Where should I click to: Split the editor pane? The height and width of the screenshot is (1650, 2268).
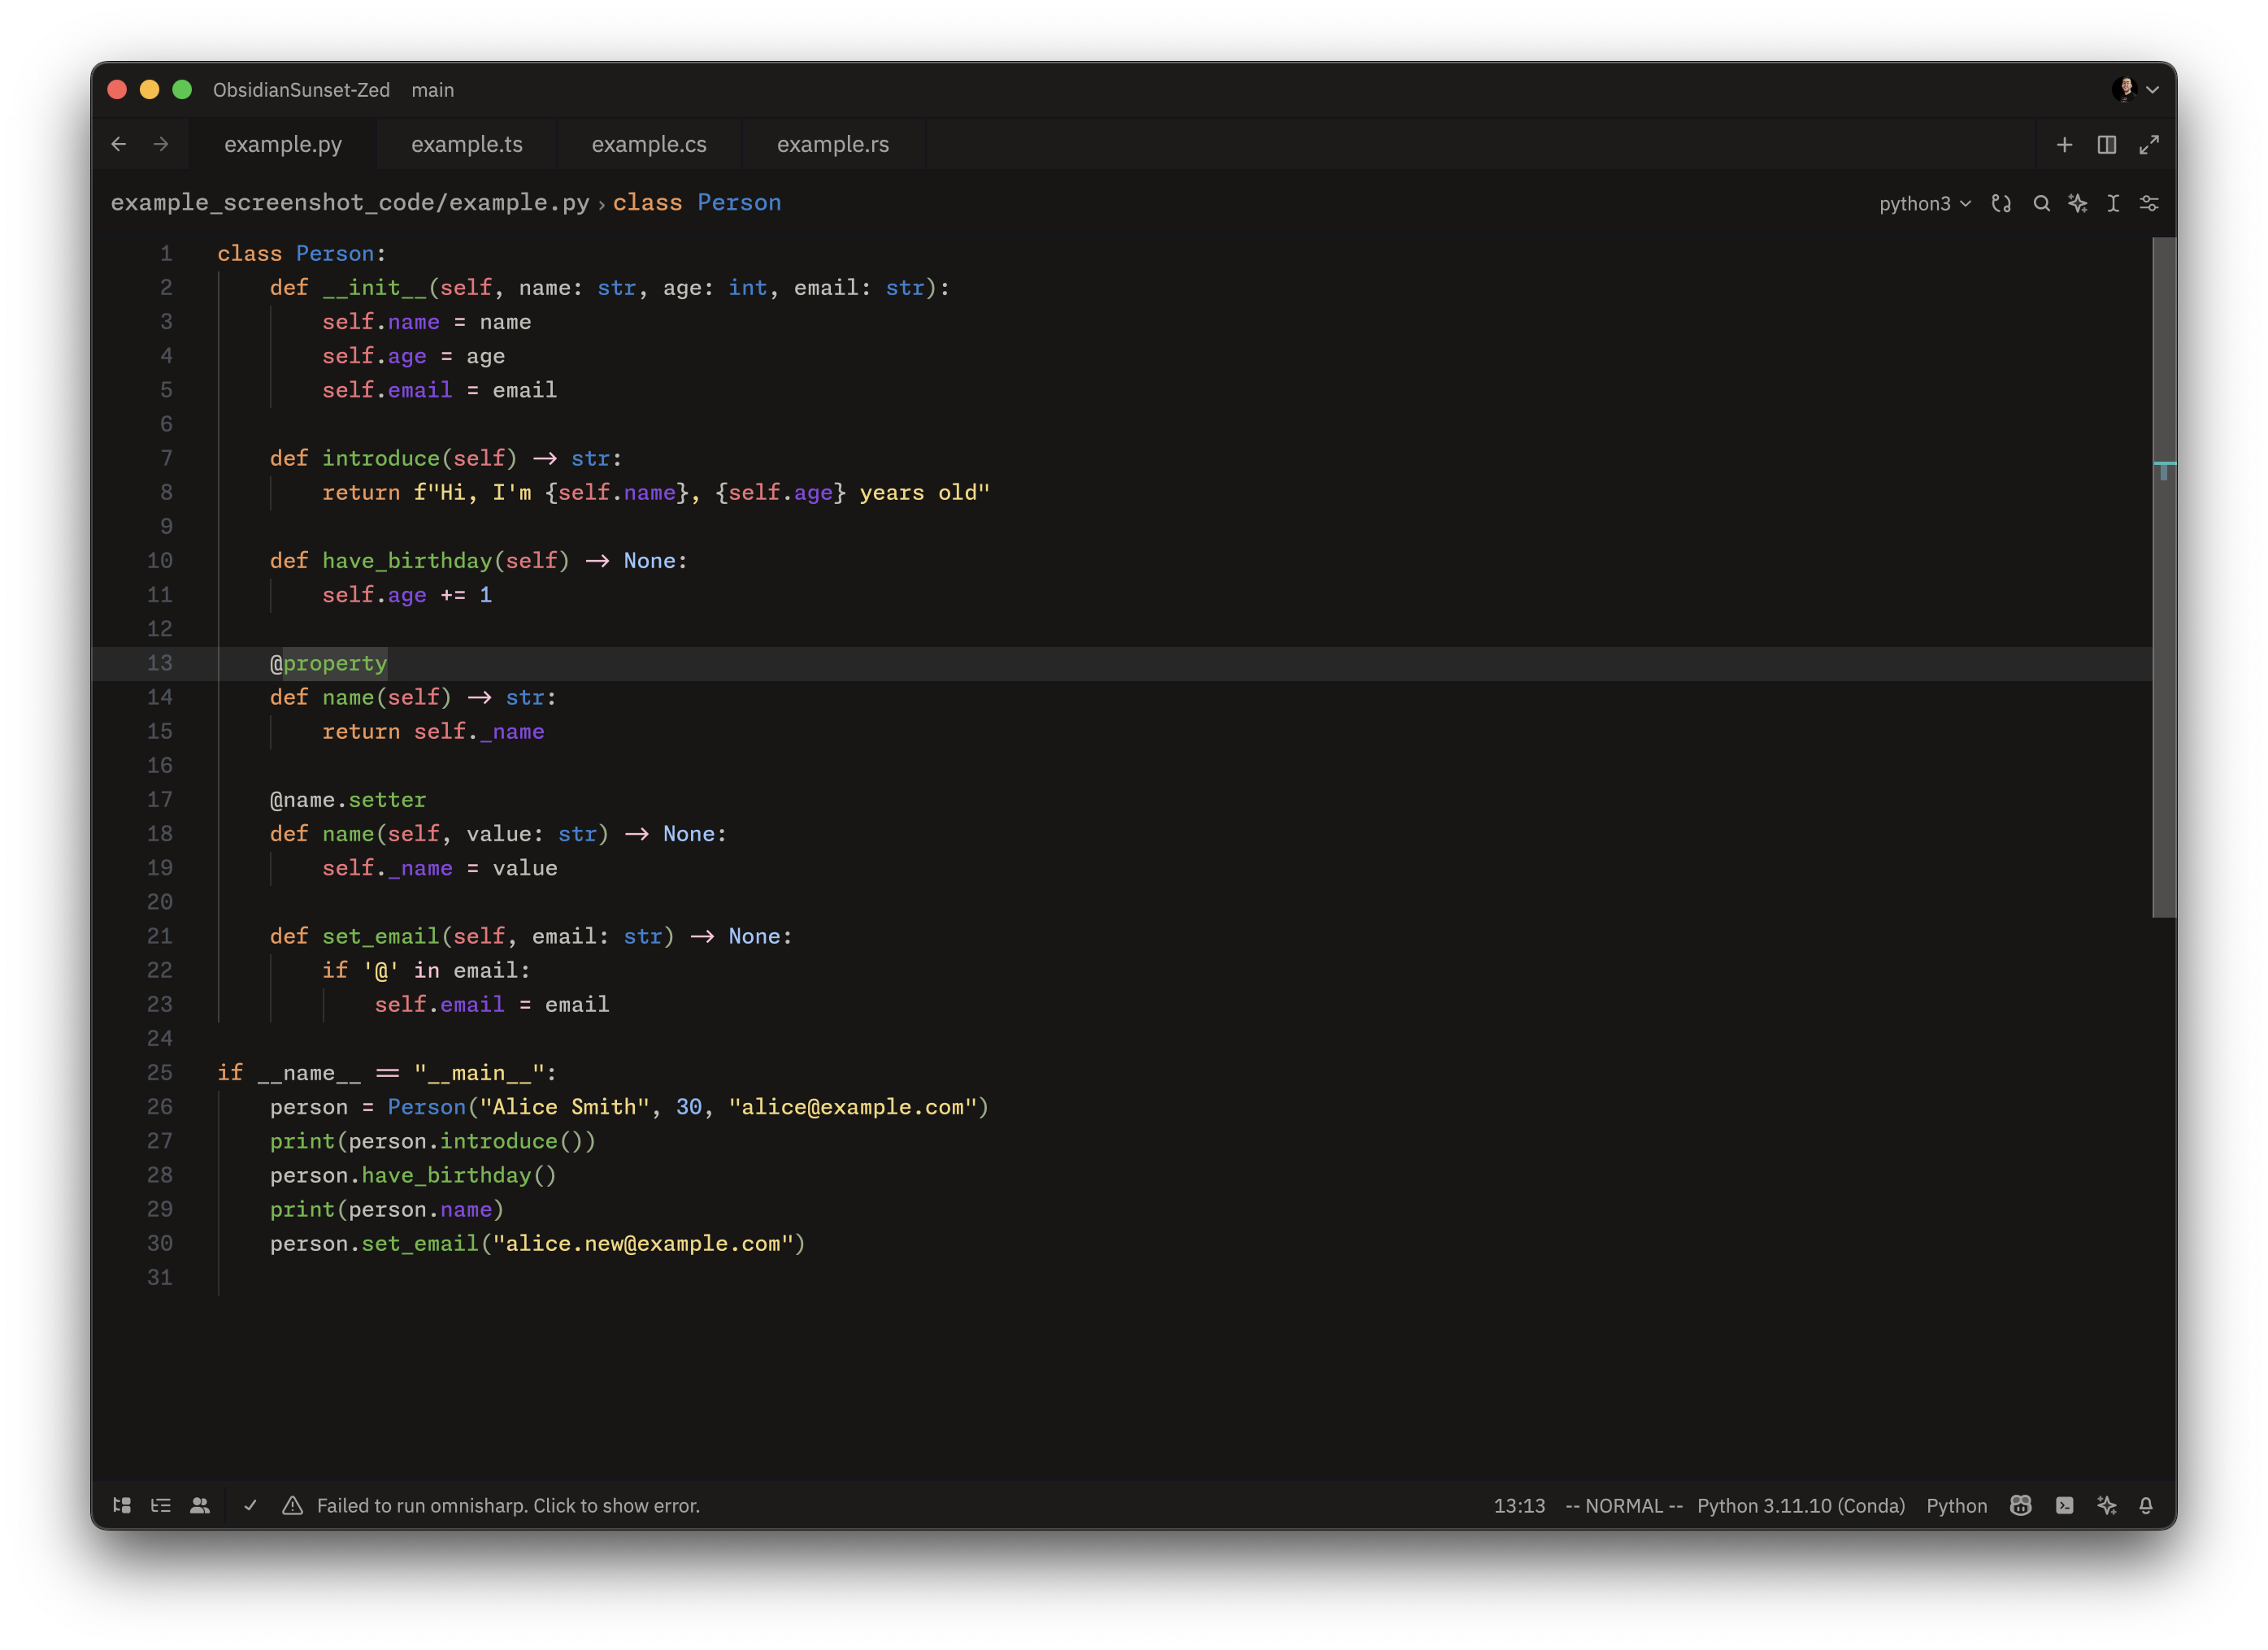2106,145
